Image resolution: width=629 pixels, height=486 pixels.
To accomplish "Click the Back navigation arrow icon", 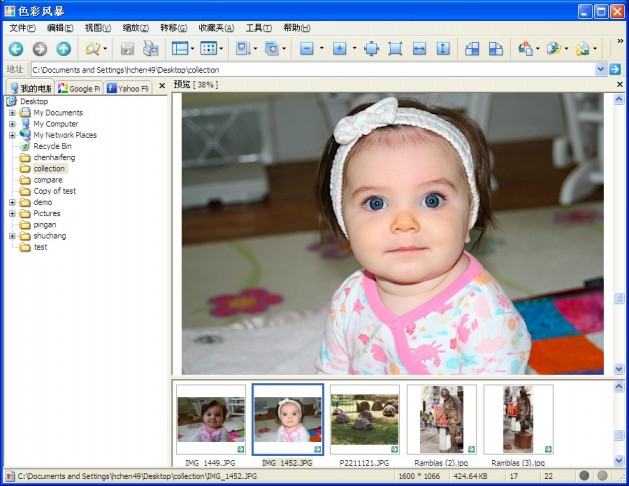I will 15,48.
